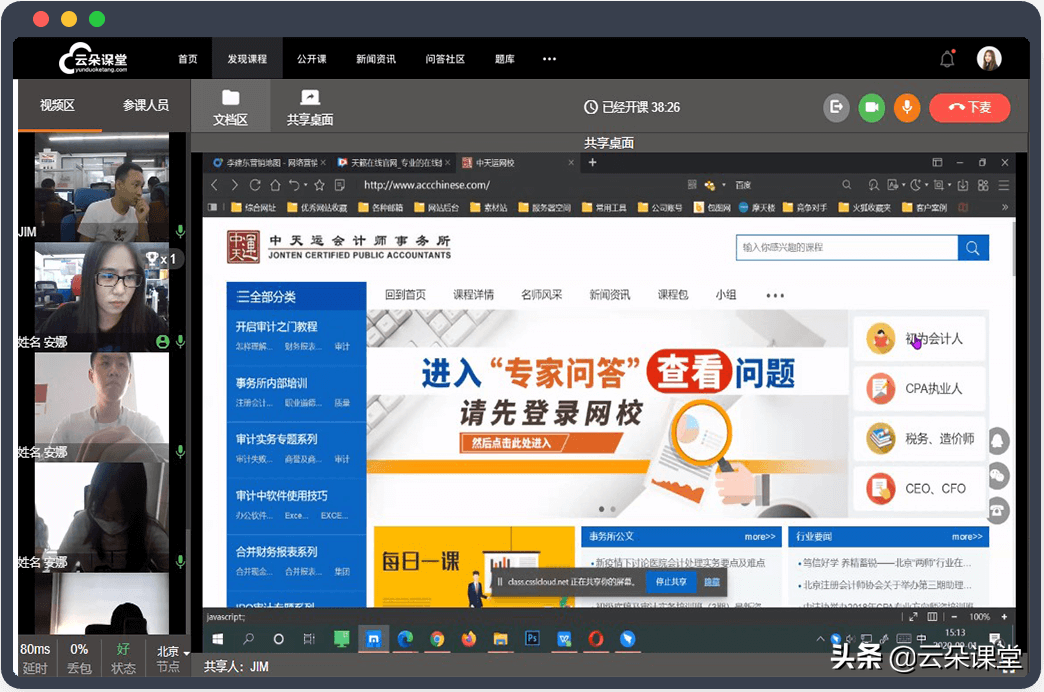Click the notification bell icon
Image resolution: width=1044 pixels, height=692 pixels.
coord(946,58)
